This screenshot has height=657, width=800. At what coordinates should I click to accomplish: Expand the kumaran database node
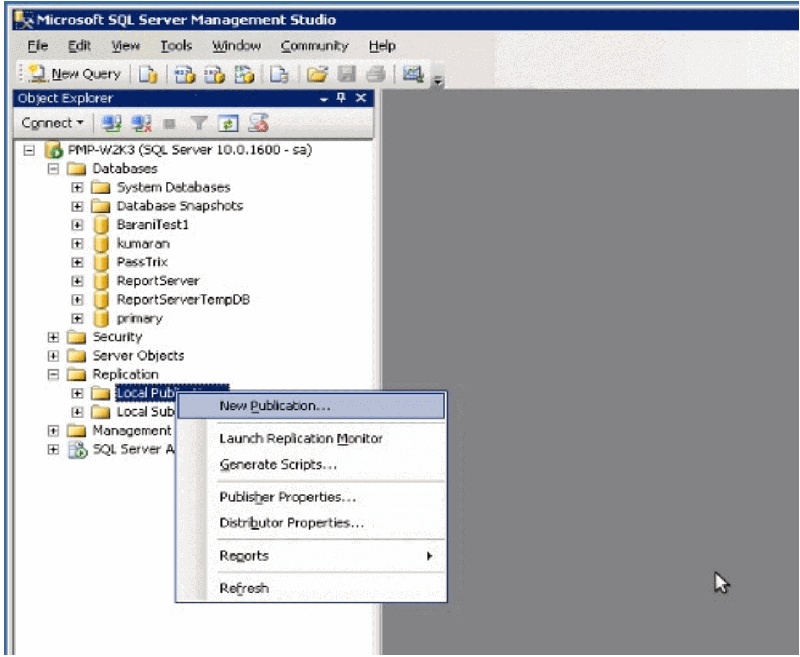click(77, 244)
